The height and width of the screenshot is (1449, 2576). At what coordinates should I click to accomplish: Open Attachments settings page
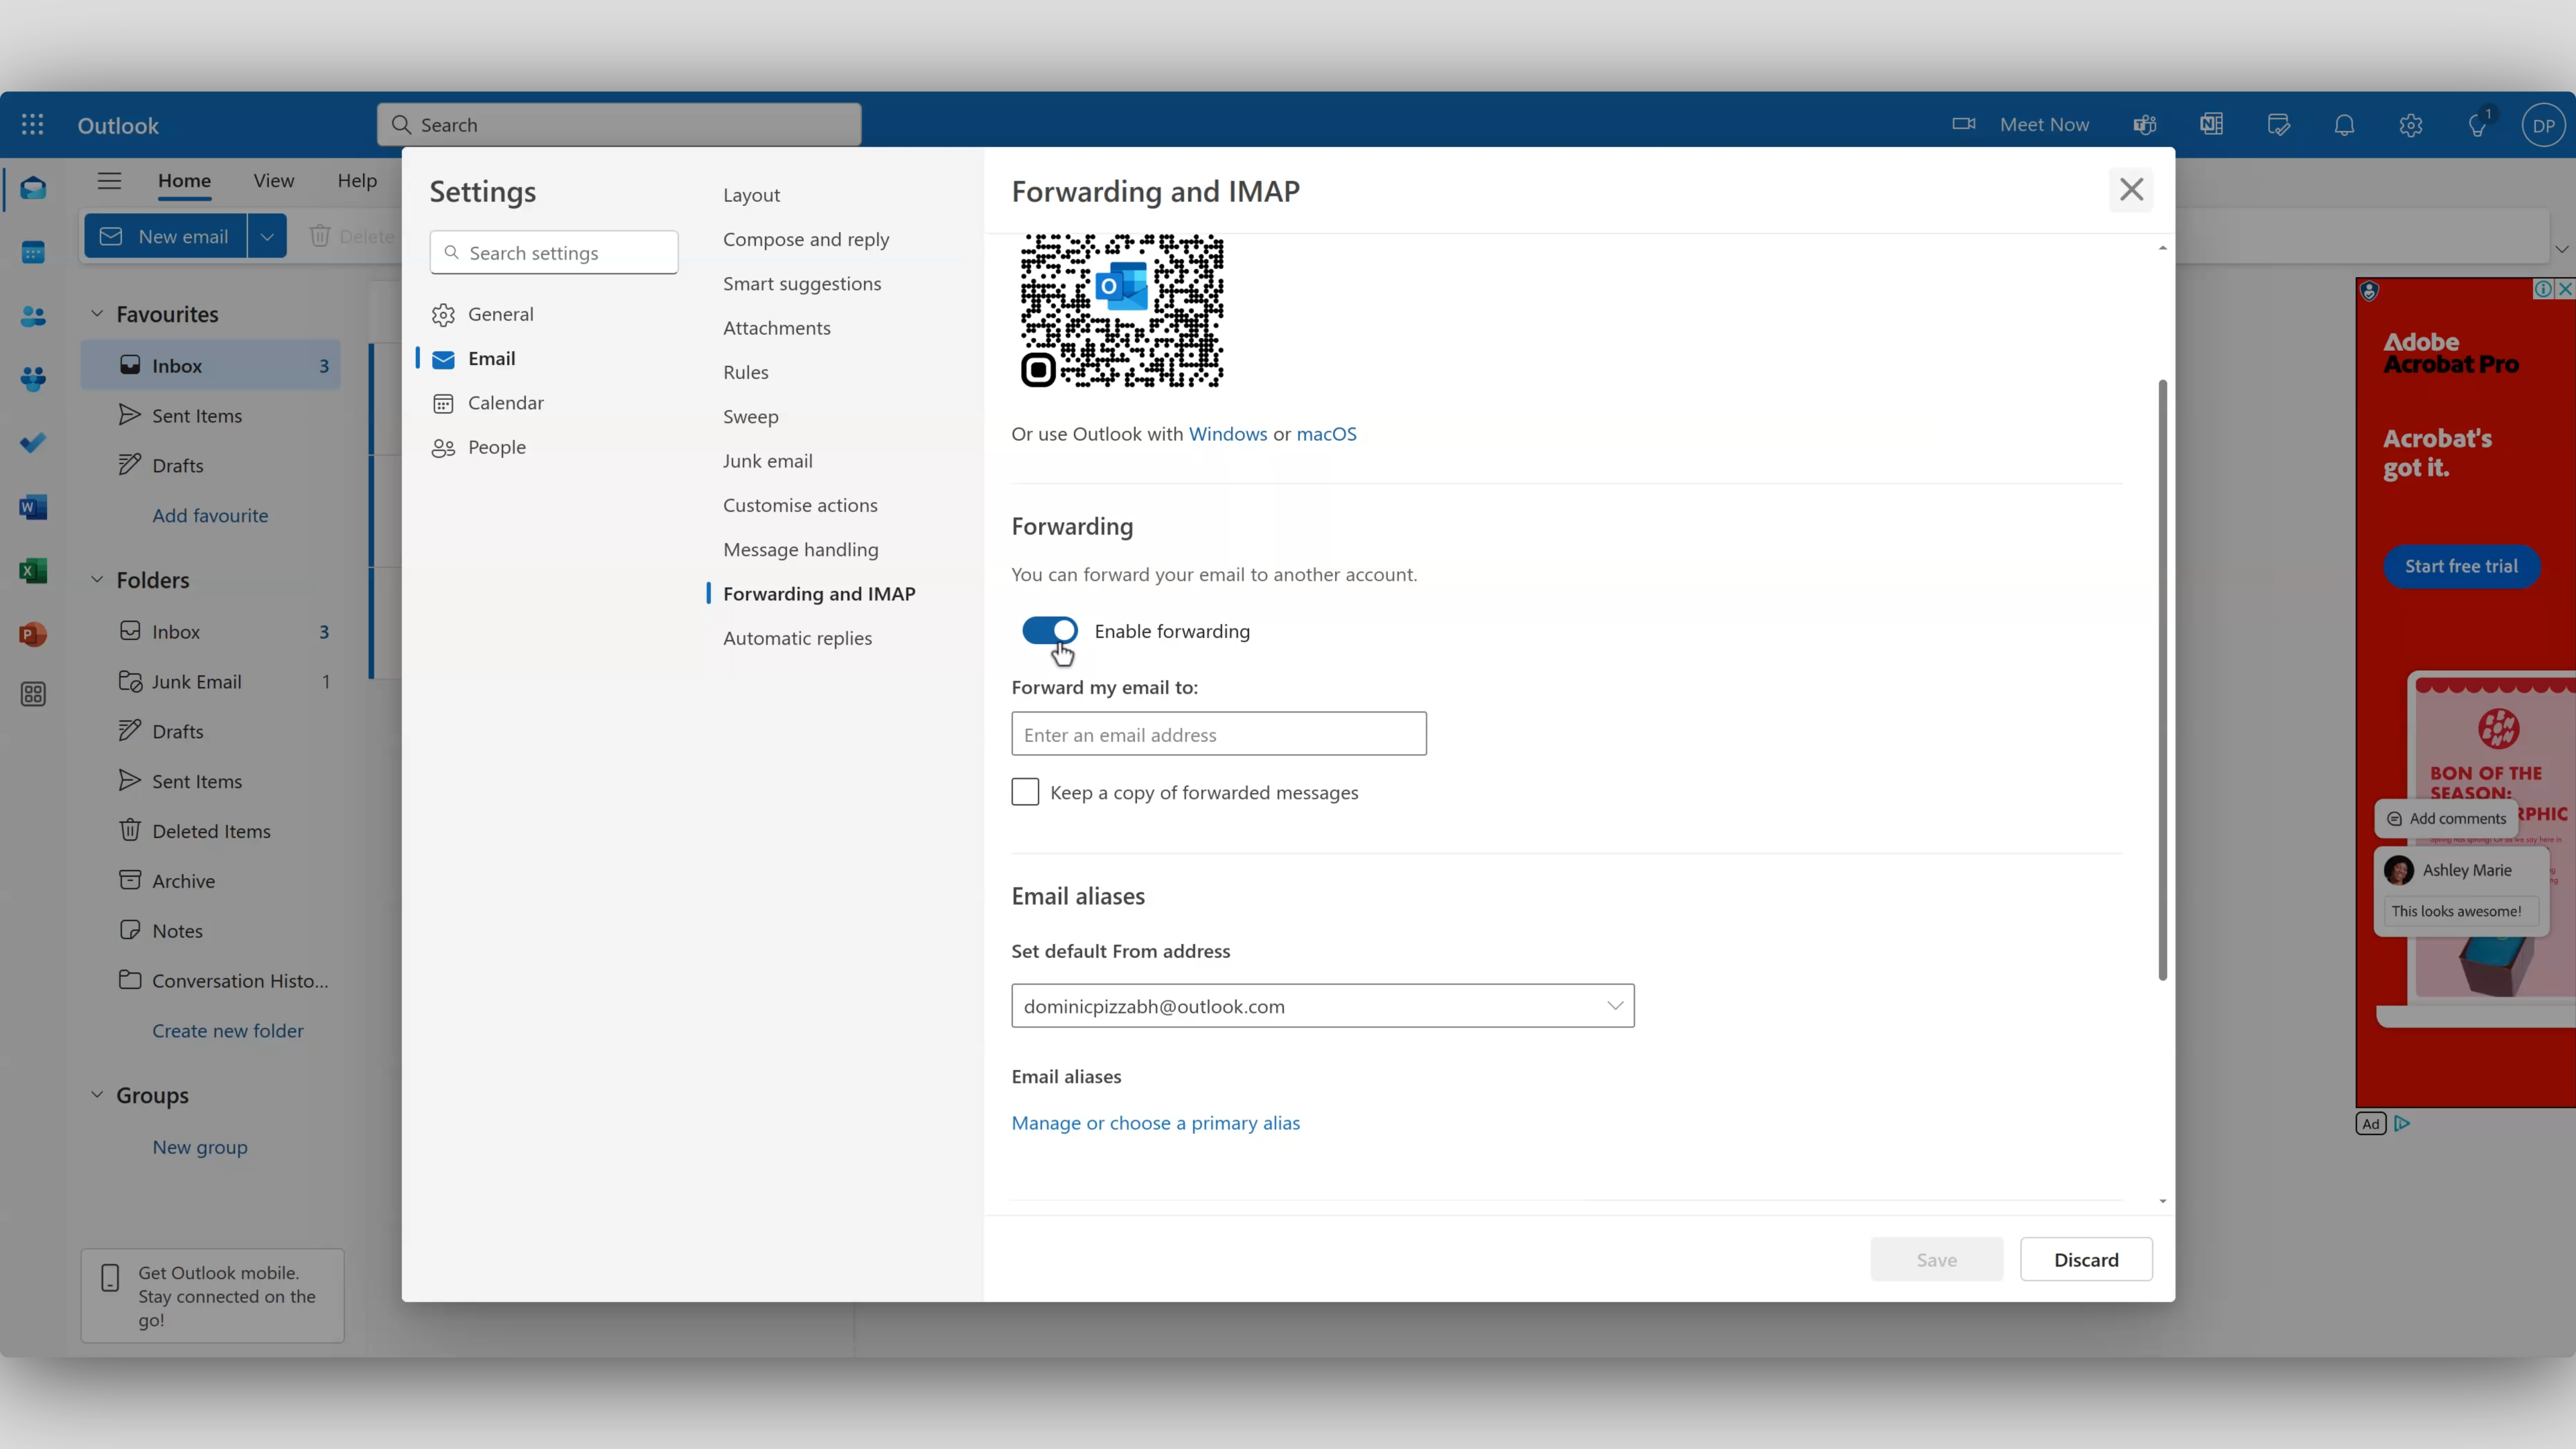tap(777, 328)
